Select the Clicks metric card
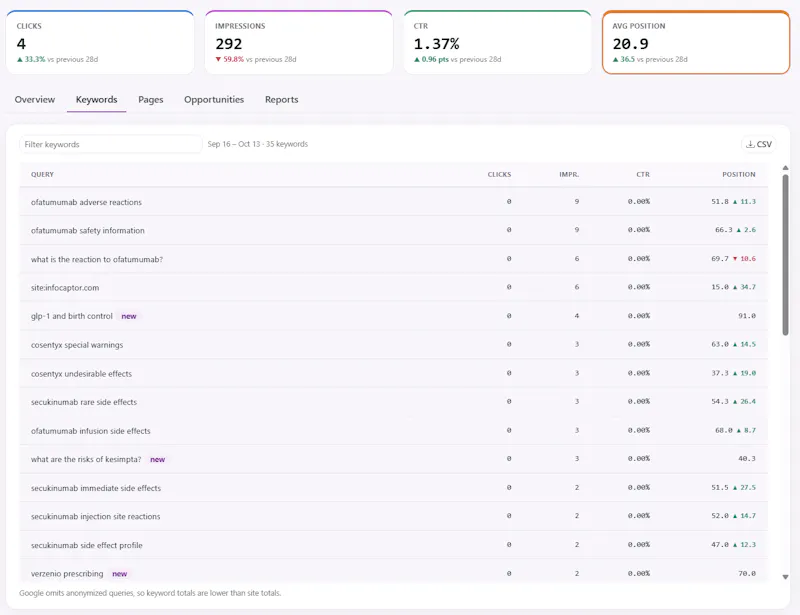The height and width of the screenshot is (615, 800). 100,42
